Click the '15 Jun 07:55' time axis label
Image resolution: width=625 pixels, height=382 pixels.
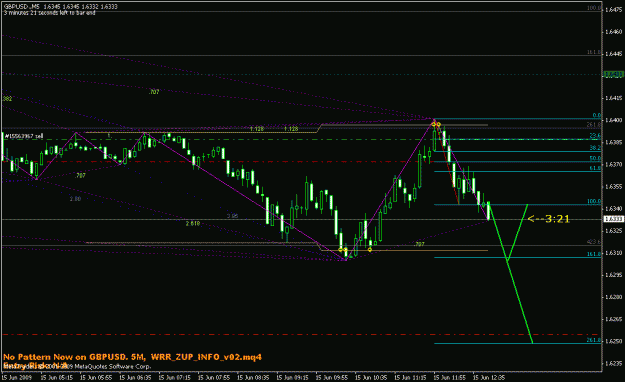click(214, 377)
